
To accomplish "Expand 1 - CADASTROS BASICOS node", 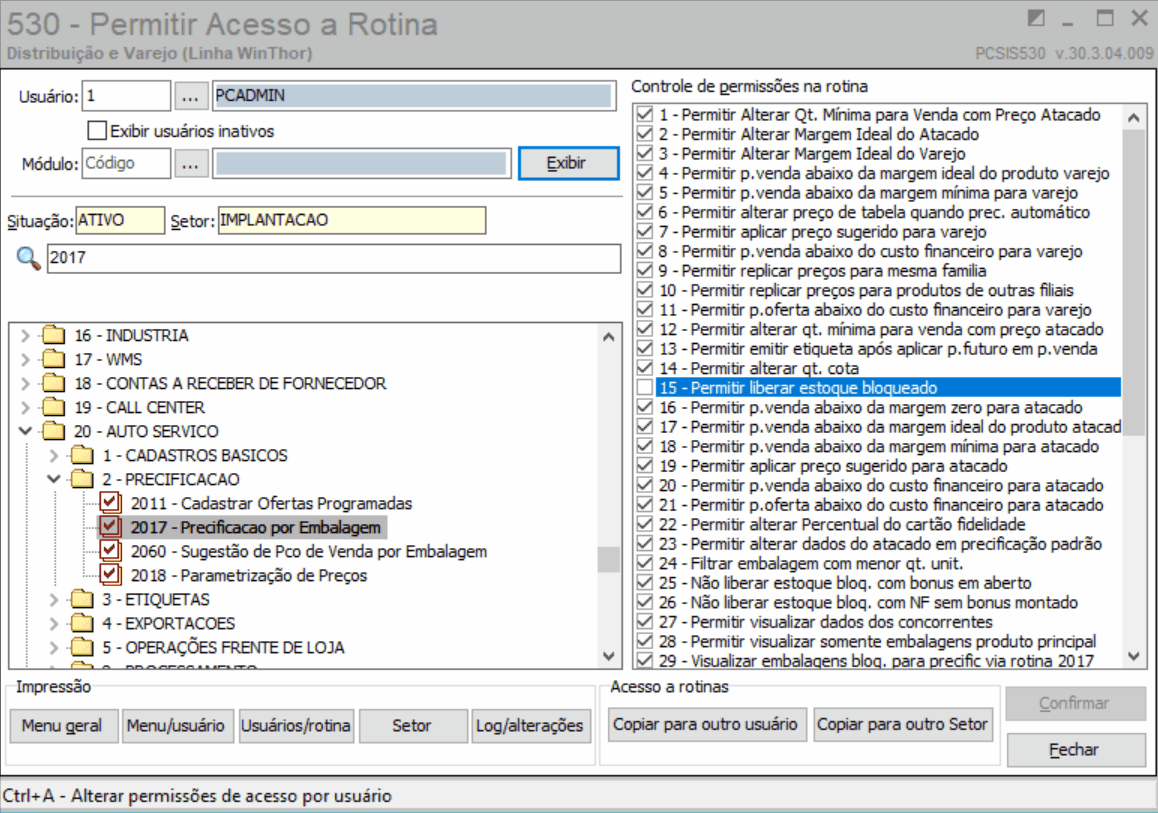I will [x=53, y=455].
